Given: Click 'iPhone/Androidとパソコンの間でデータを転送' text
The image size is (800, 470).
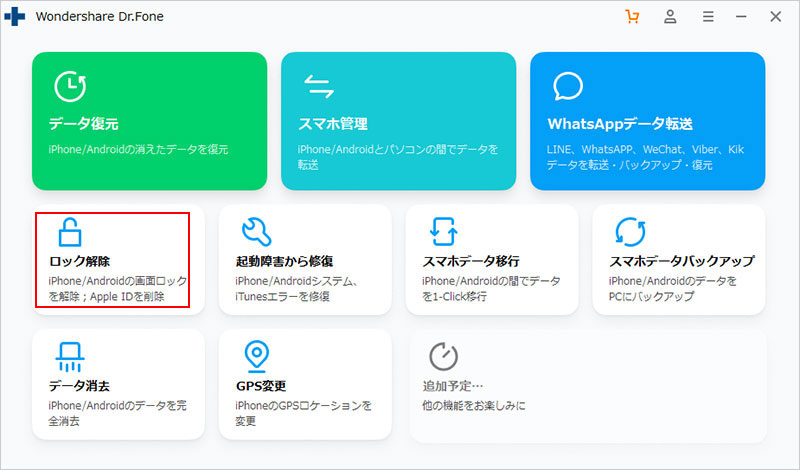Looking at the screenshot, I should [398, 157].
